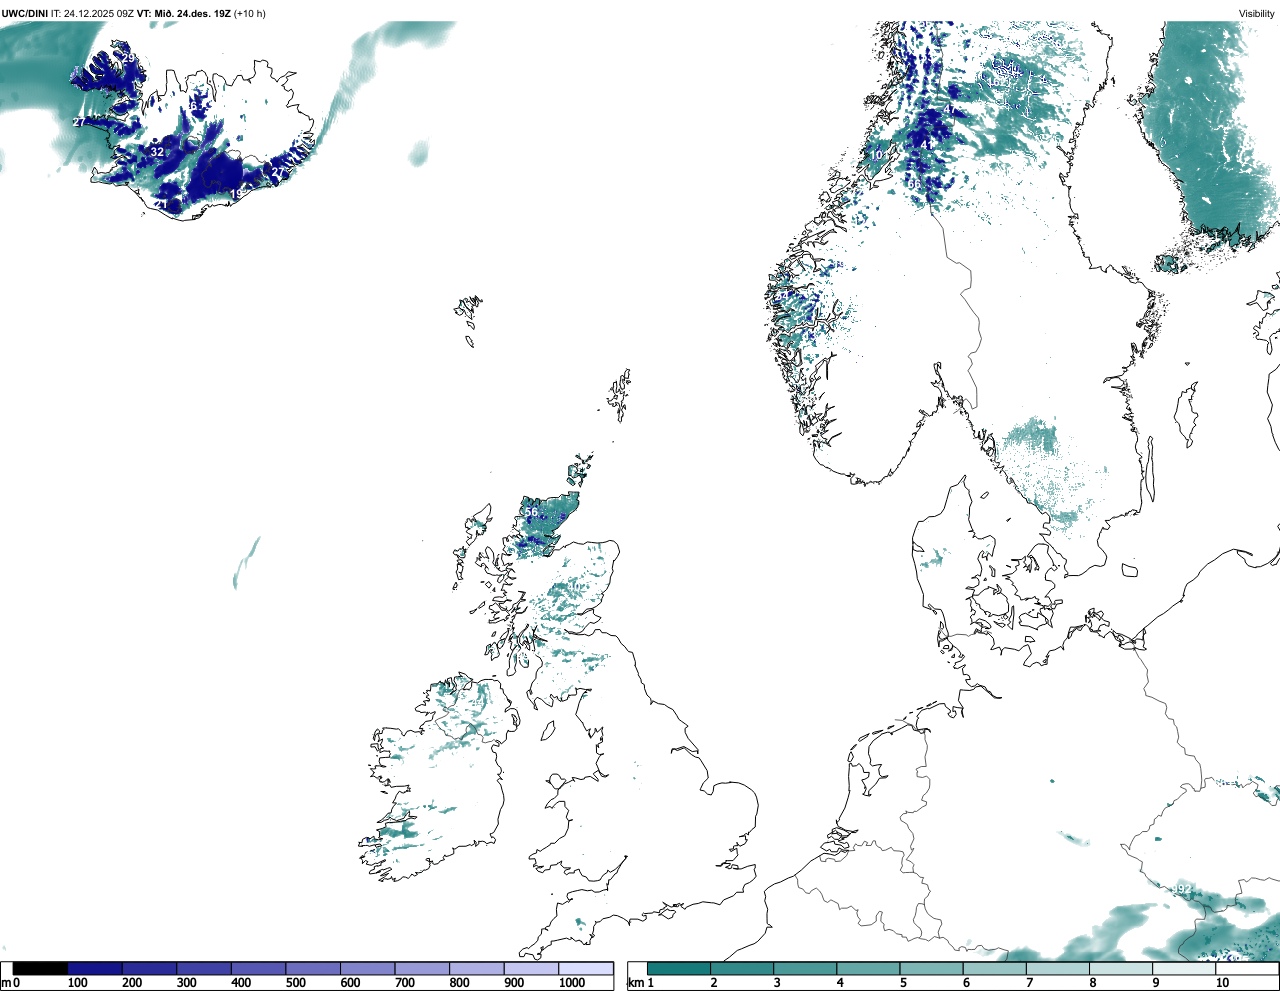Click the '21' value on Iceland's southwest coast

pos(160,204)
